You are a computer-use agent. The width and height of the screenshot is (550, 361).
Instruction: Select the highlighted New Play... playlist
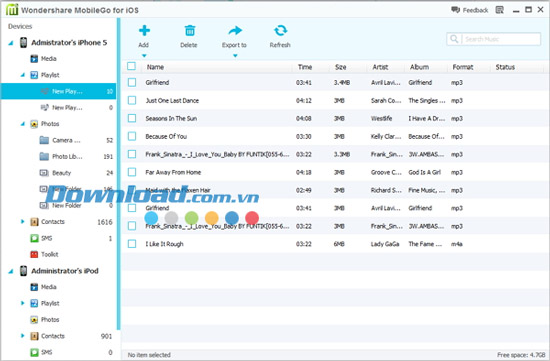click(x=58, y=91)
